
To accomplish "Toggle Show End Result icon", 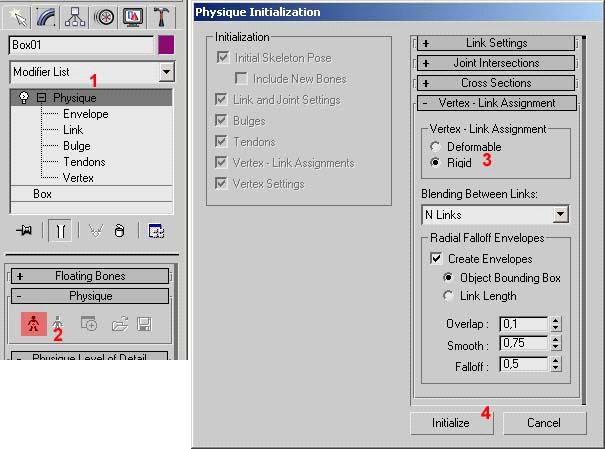I will [x=60, y=231].
